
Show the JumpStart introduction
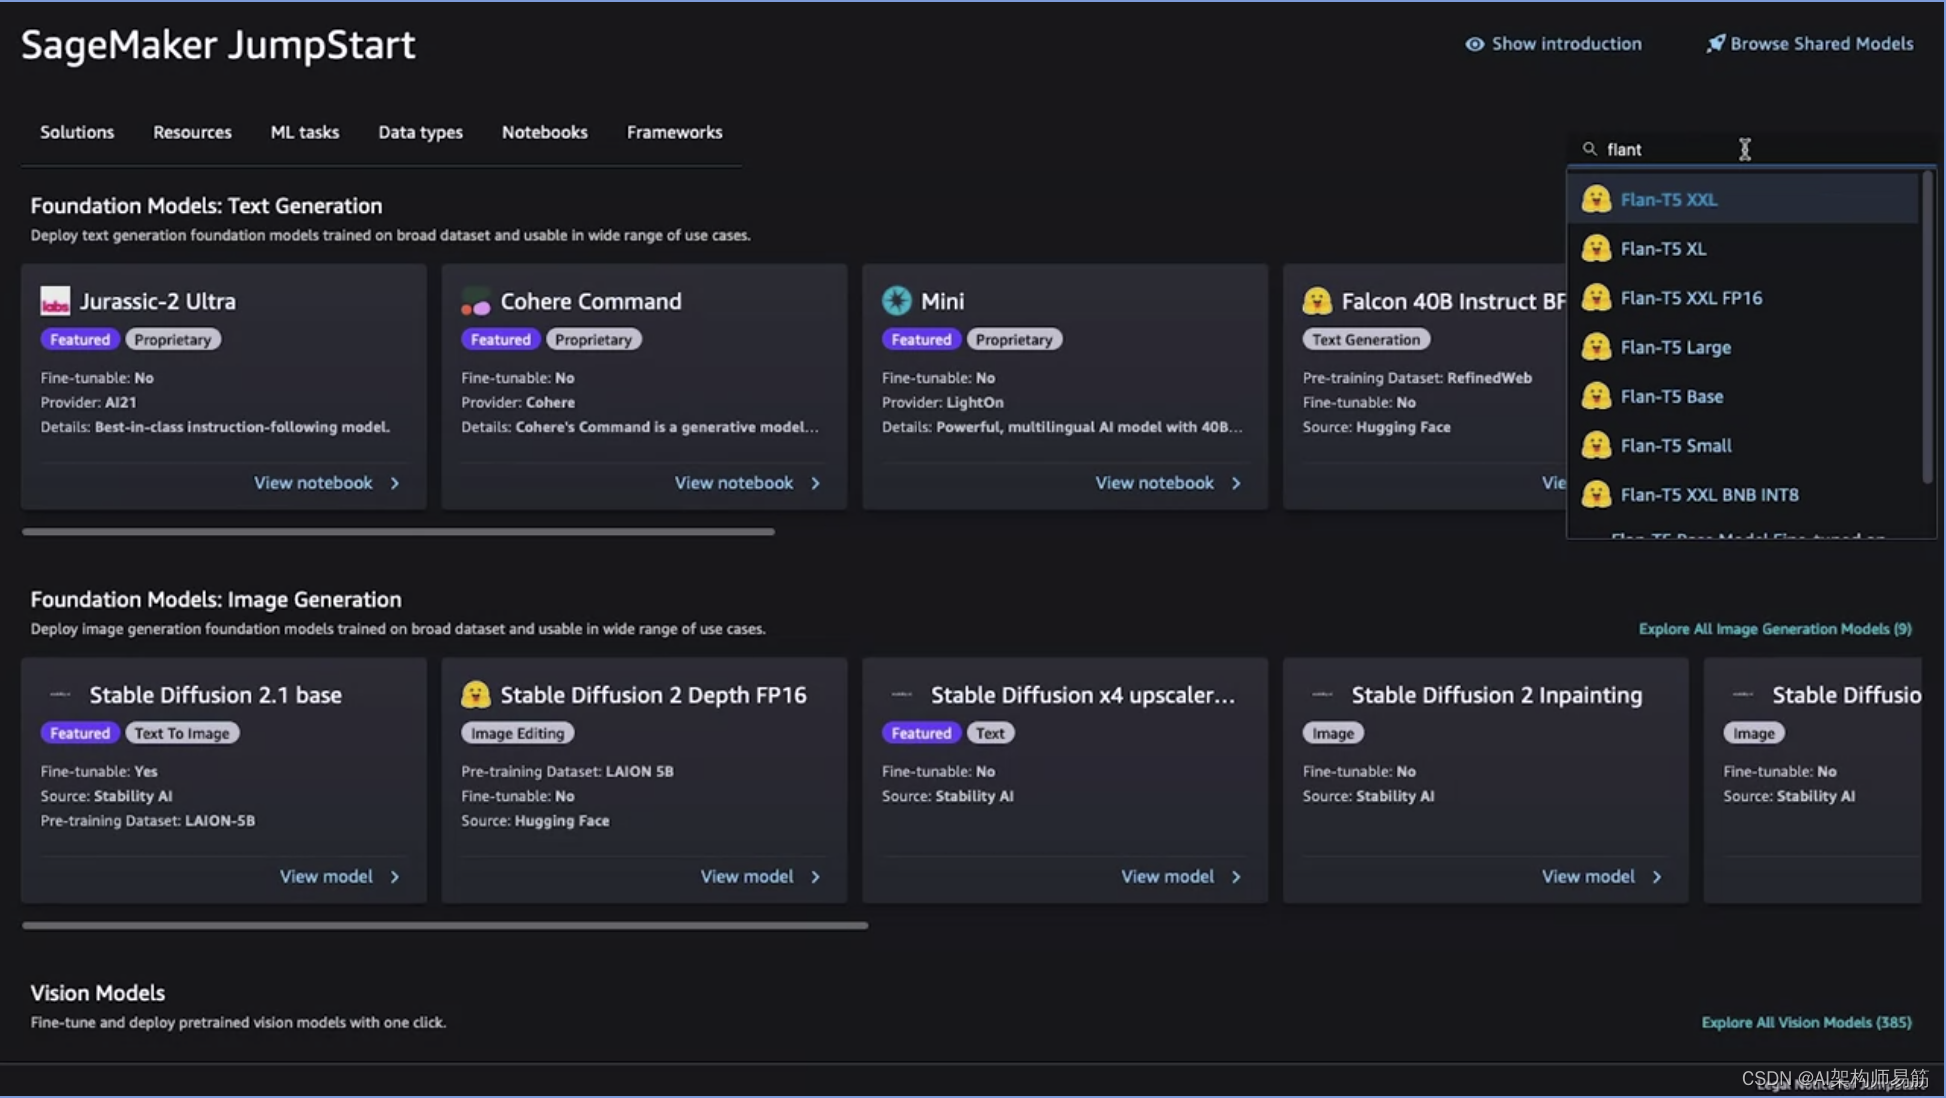pos(1553,44)
